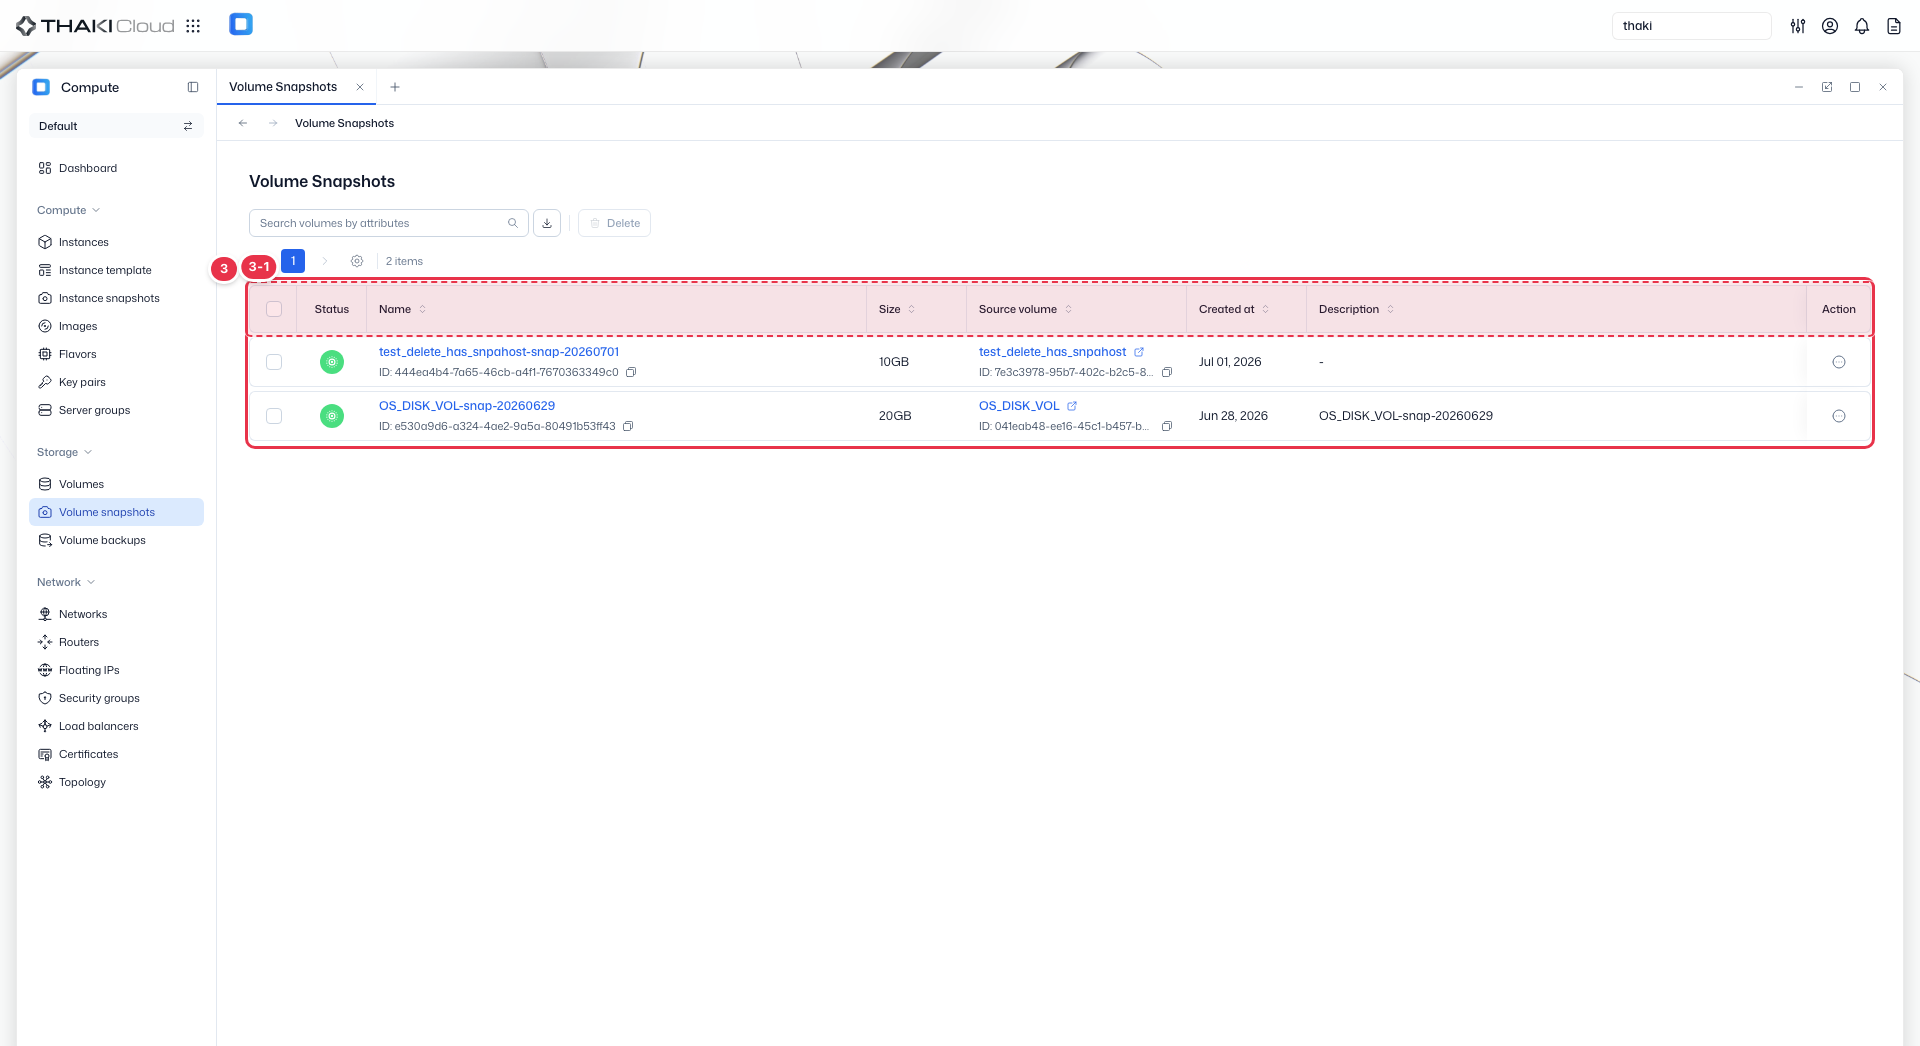Check the OS_DISK_VOL-snap-20260629 row
The height and width of the screenshot is (1046, 1920).
pyautogui.click(x=274, y=416)
